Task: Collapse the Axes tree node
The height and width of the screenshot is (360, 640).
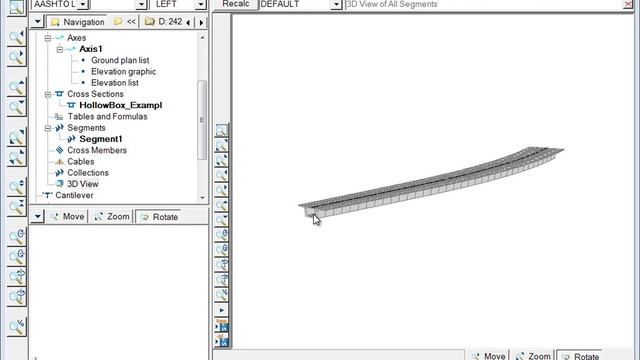Action: 48,38
